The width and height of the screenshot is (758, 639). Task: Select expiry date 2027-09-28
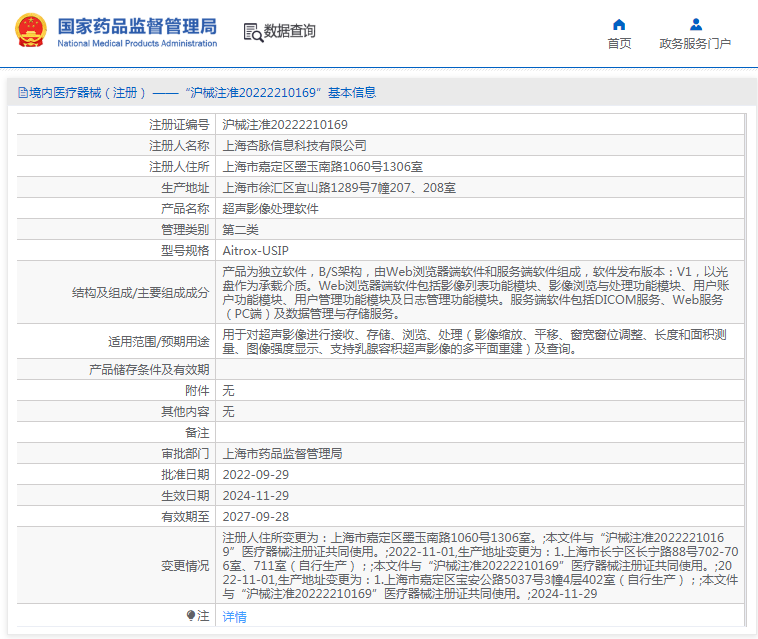[x=255, y=517]
